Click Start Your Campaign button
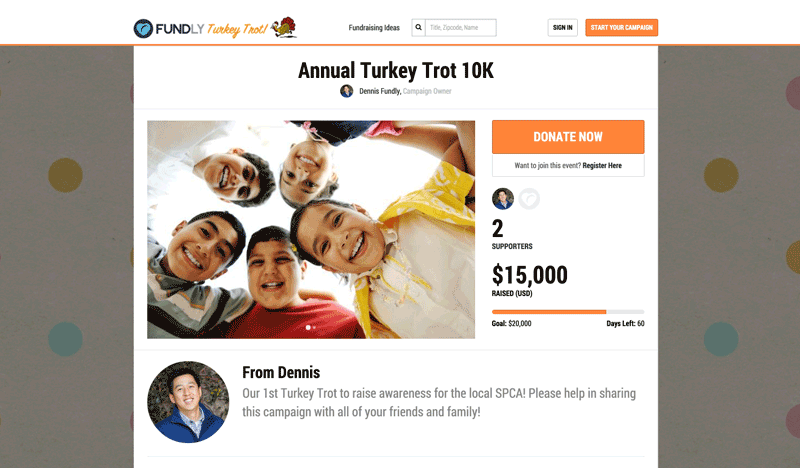800x468 pixels. pyautogui.click(x=621, y=28)
